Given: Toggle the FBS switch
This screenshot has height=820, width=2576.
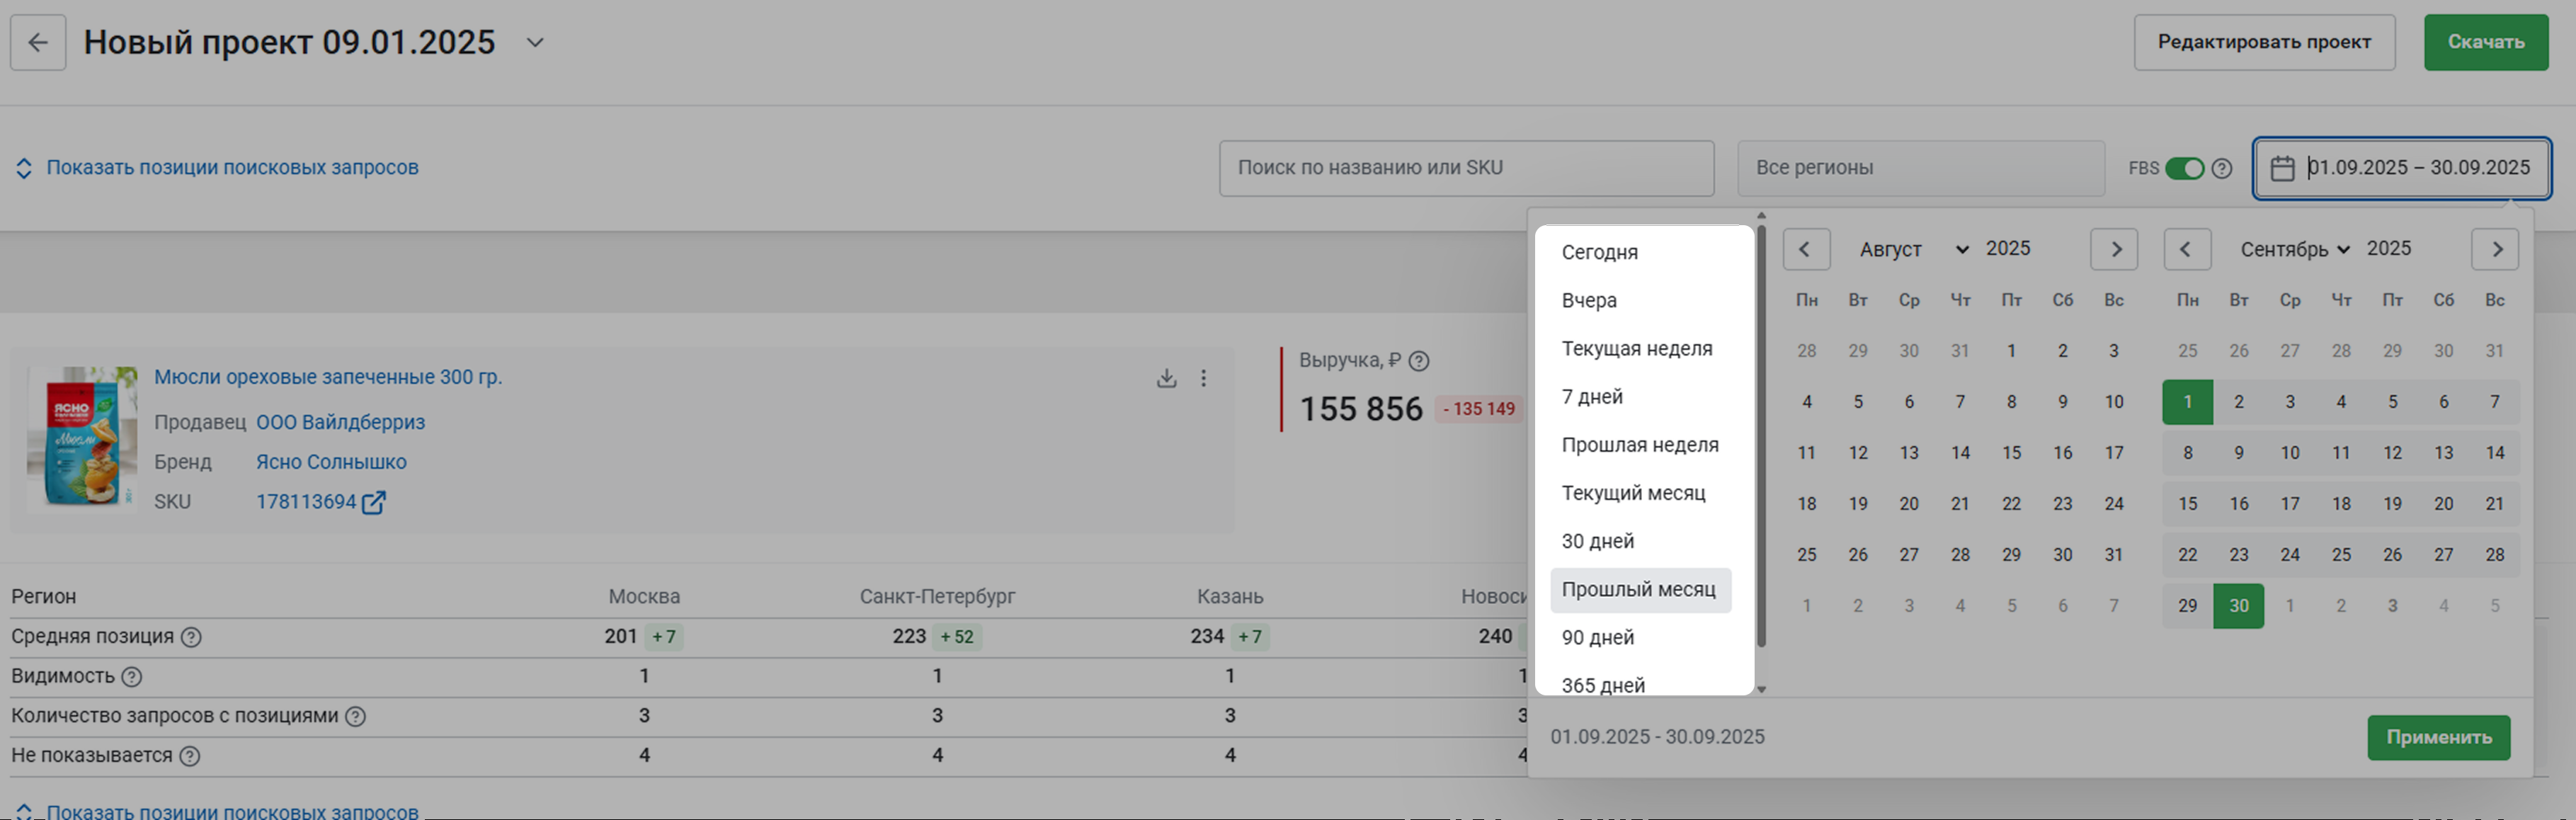Looking at the screenshot, I should click(2184, 168).
